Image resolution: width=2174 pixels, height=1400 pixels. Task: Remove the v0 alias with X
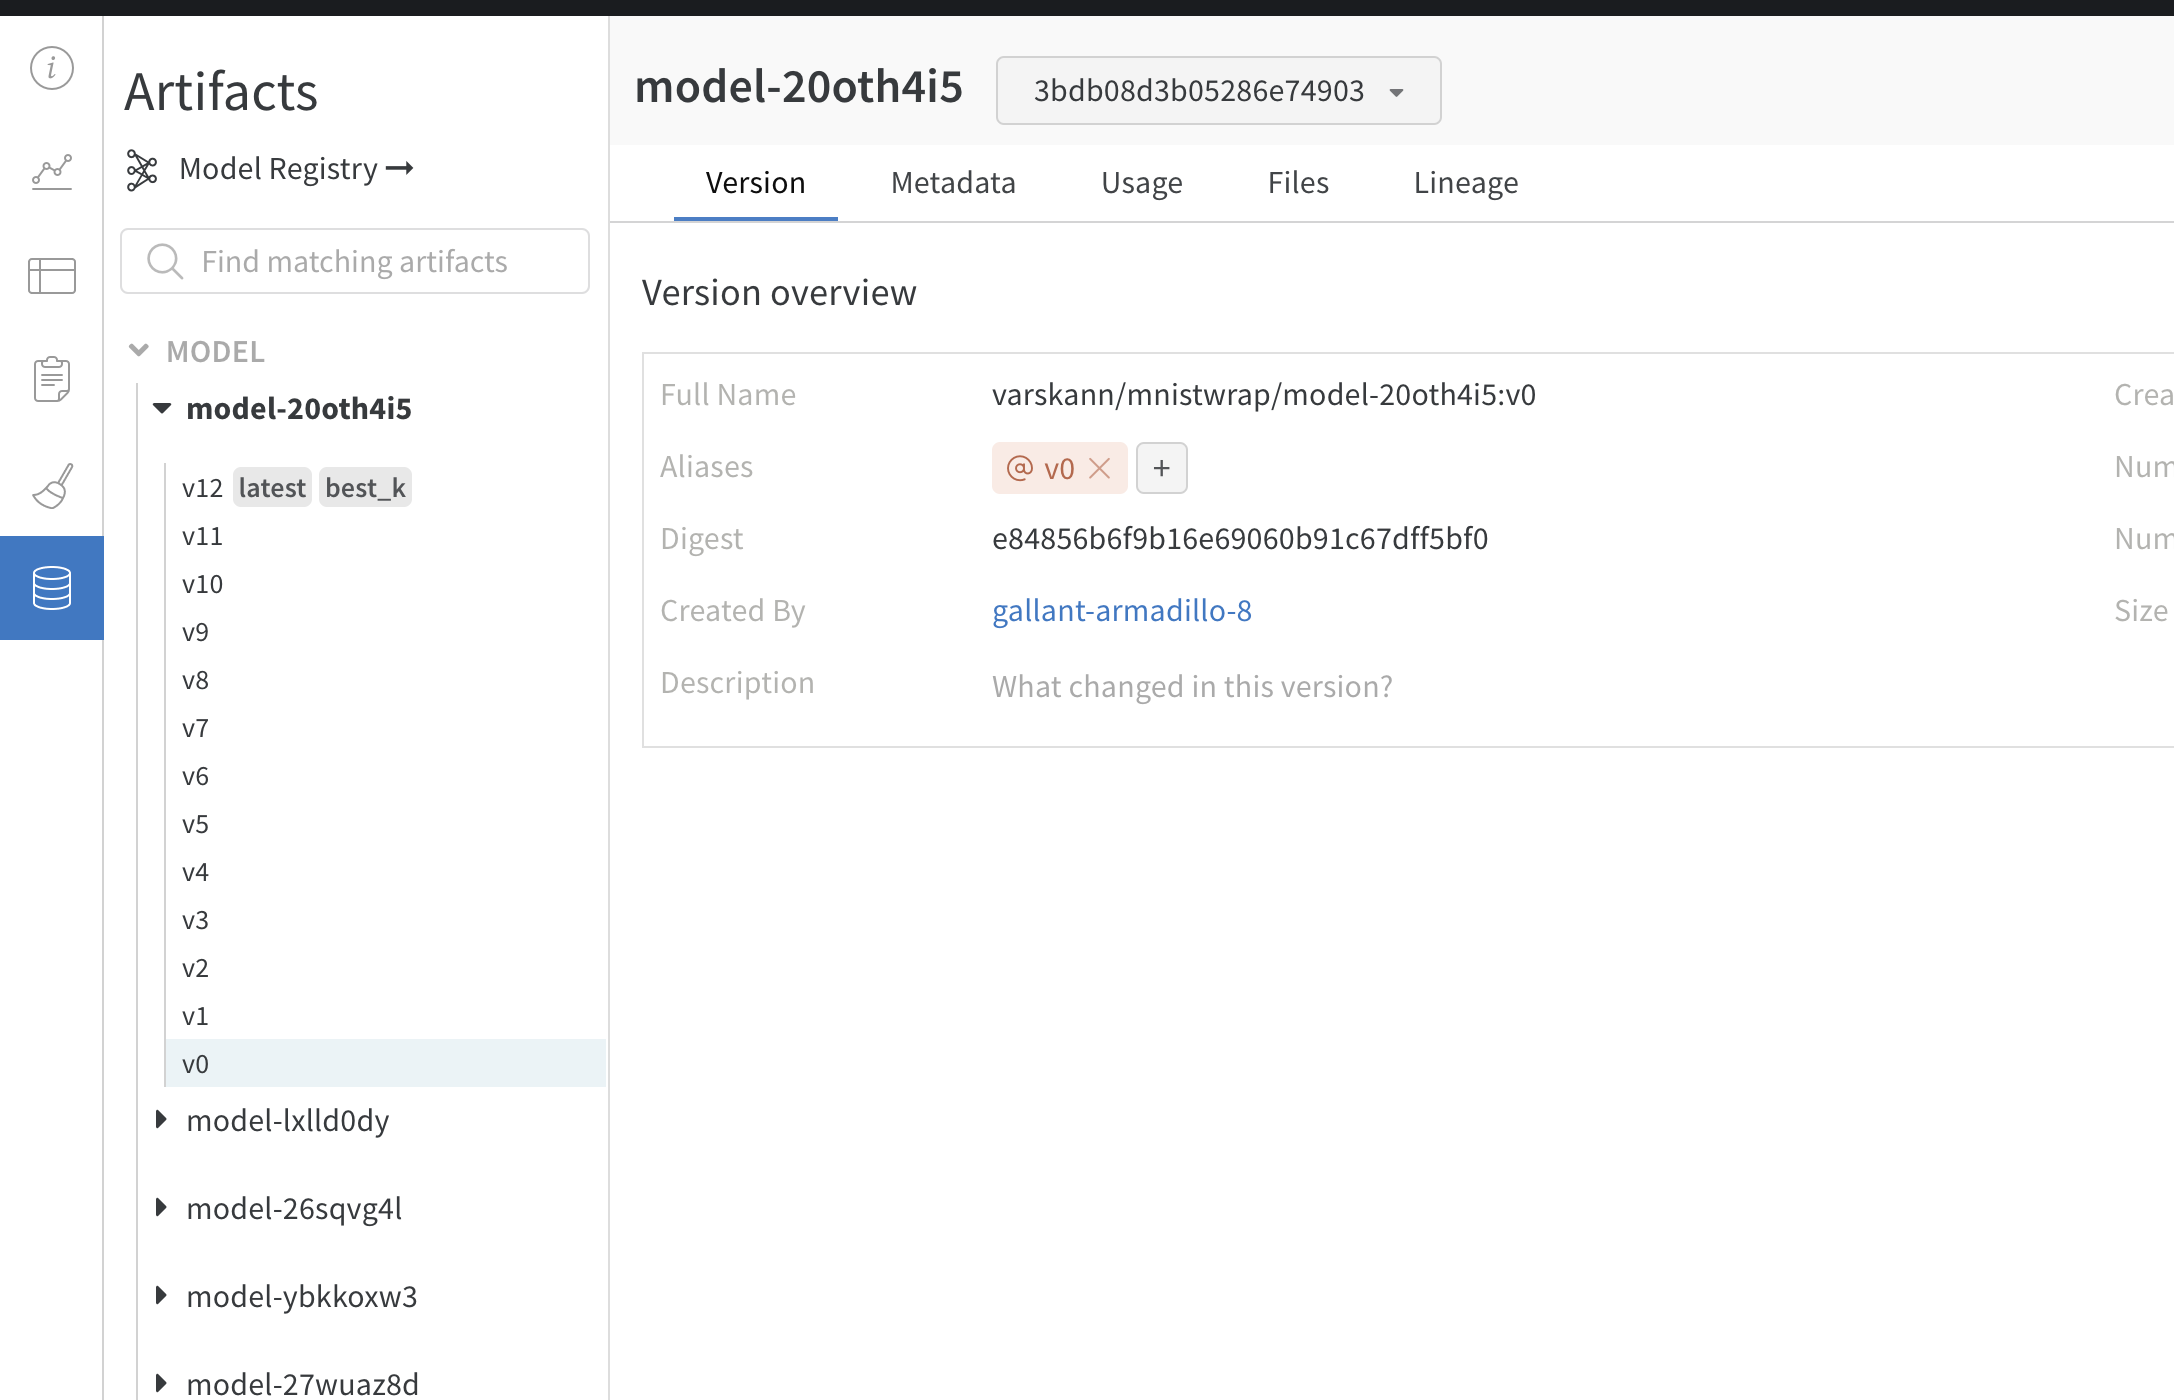tap(1100, 468)
